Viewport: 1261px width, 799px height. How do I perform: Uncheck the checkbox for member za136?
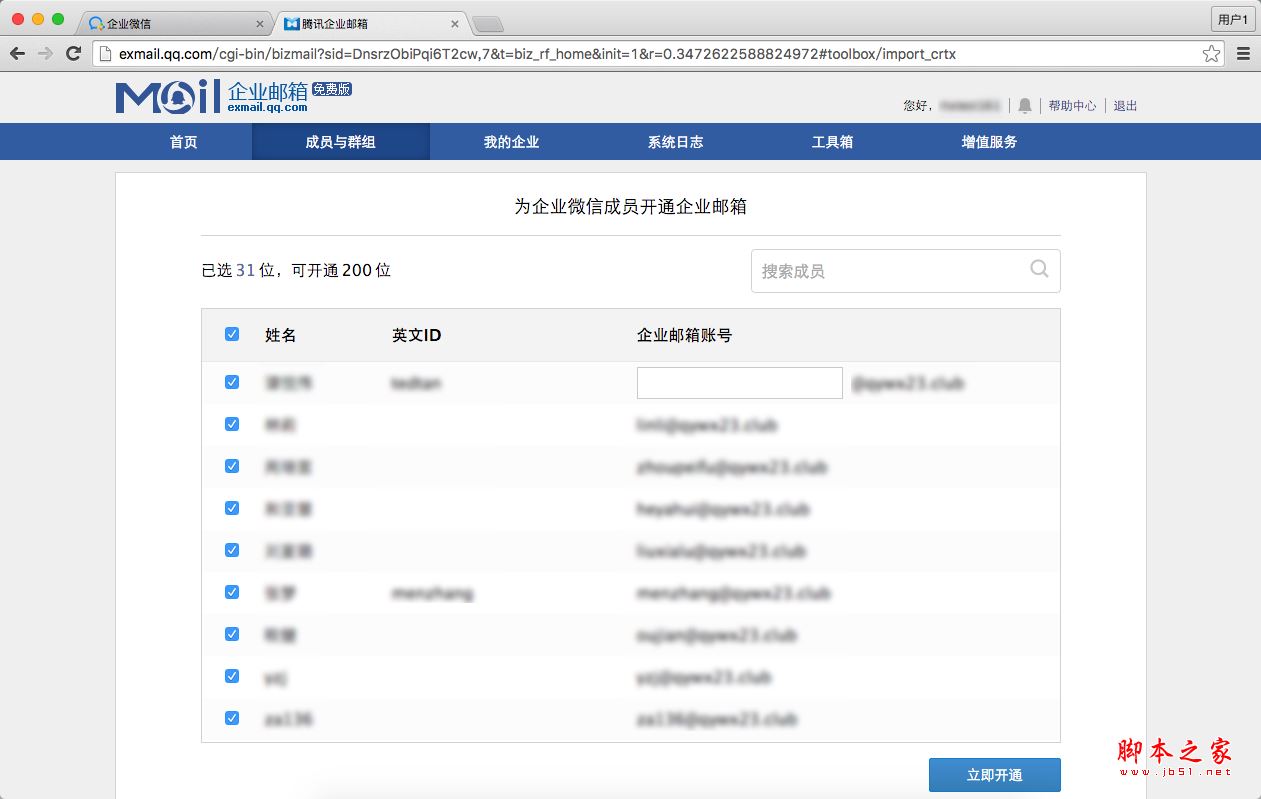click(x=231, y=717)
